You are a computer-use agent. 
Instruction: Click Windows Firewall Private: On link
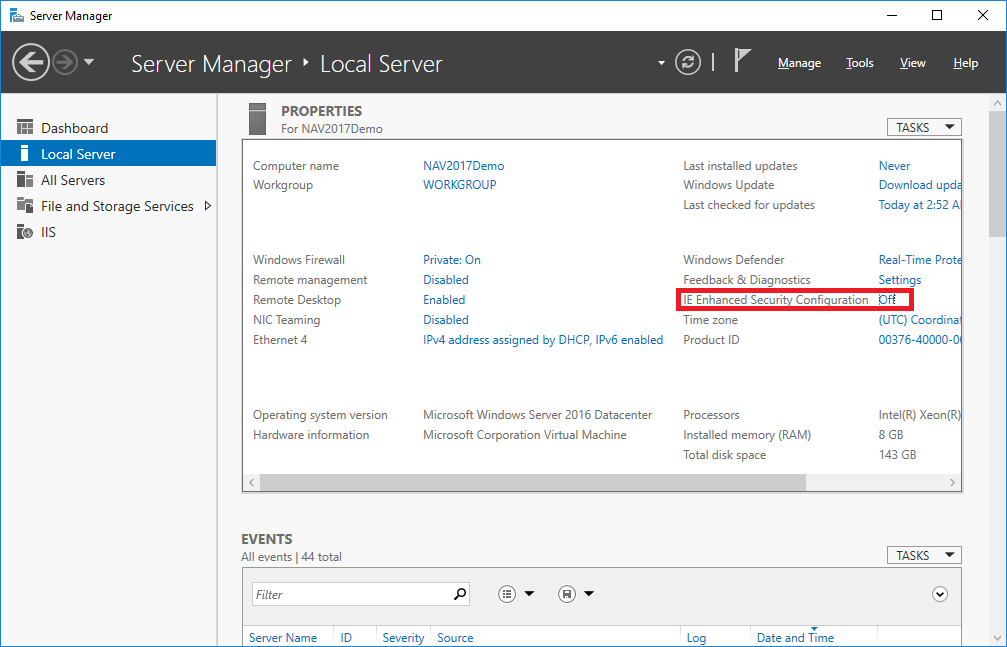pos(451,260)
